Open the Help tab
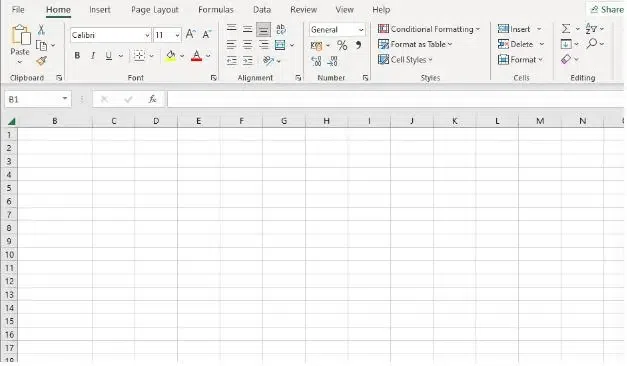This screenshot has width=627, height=366. 381,10
